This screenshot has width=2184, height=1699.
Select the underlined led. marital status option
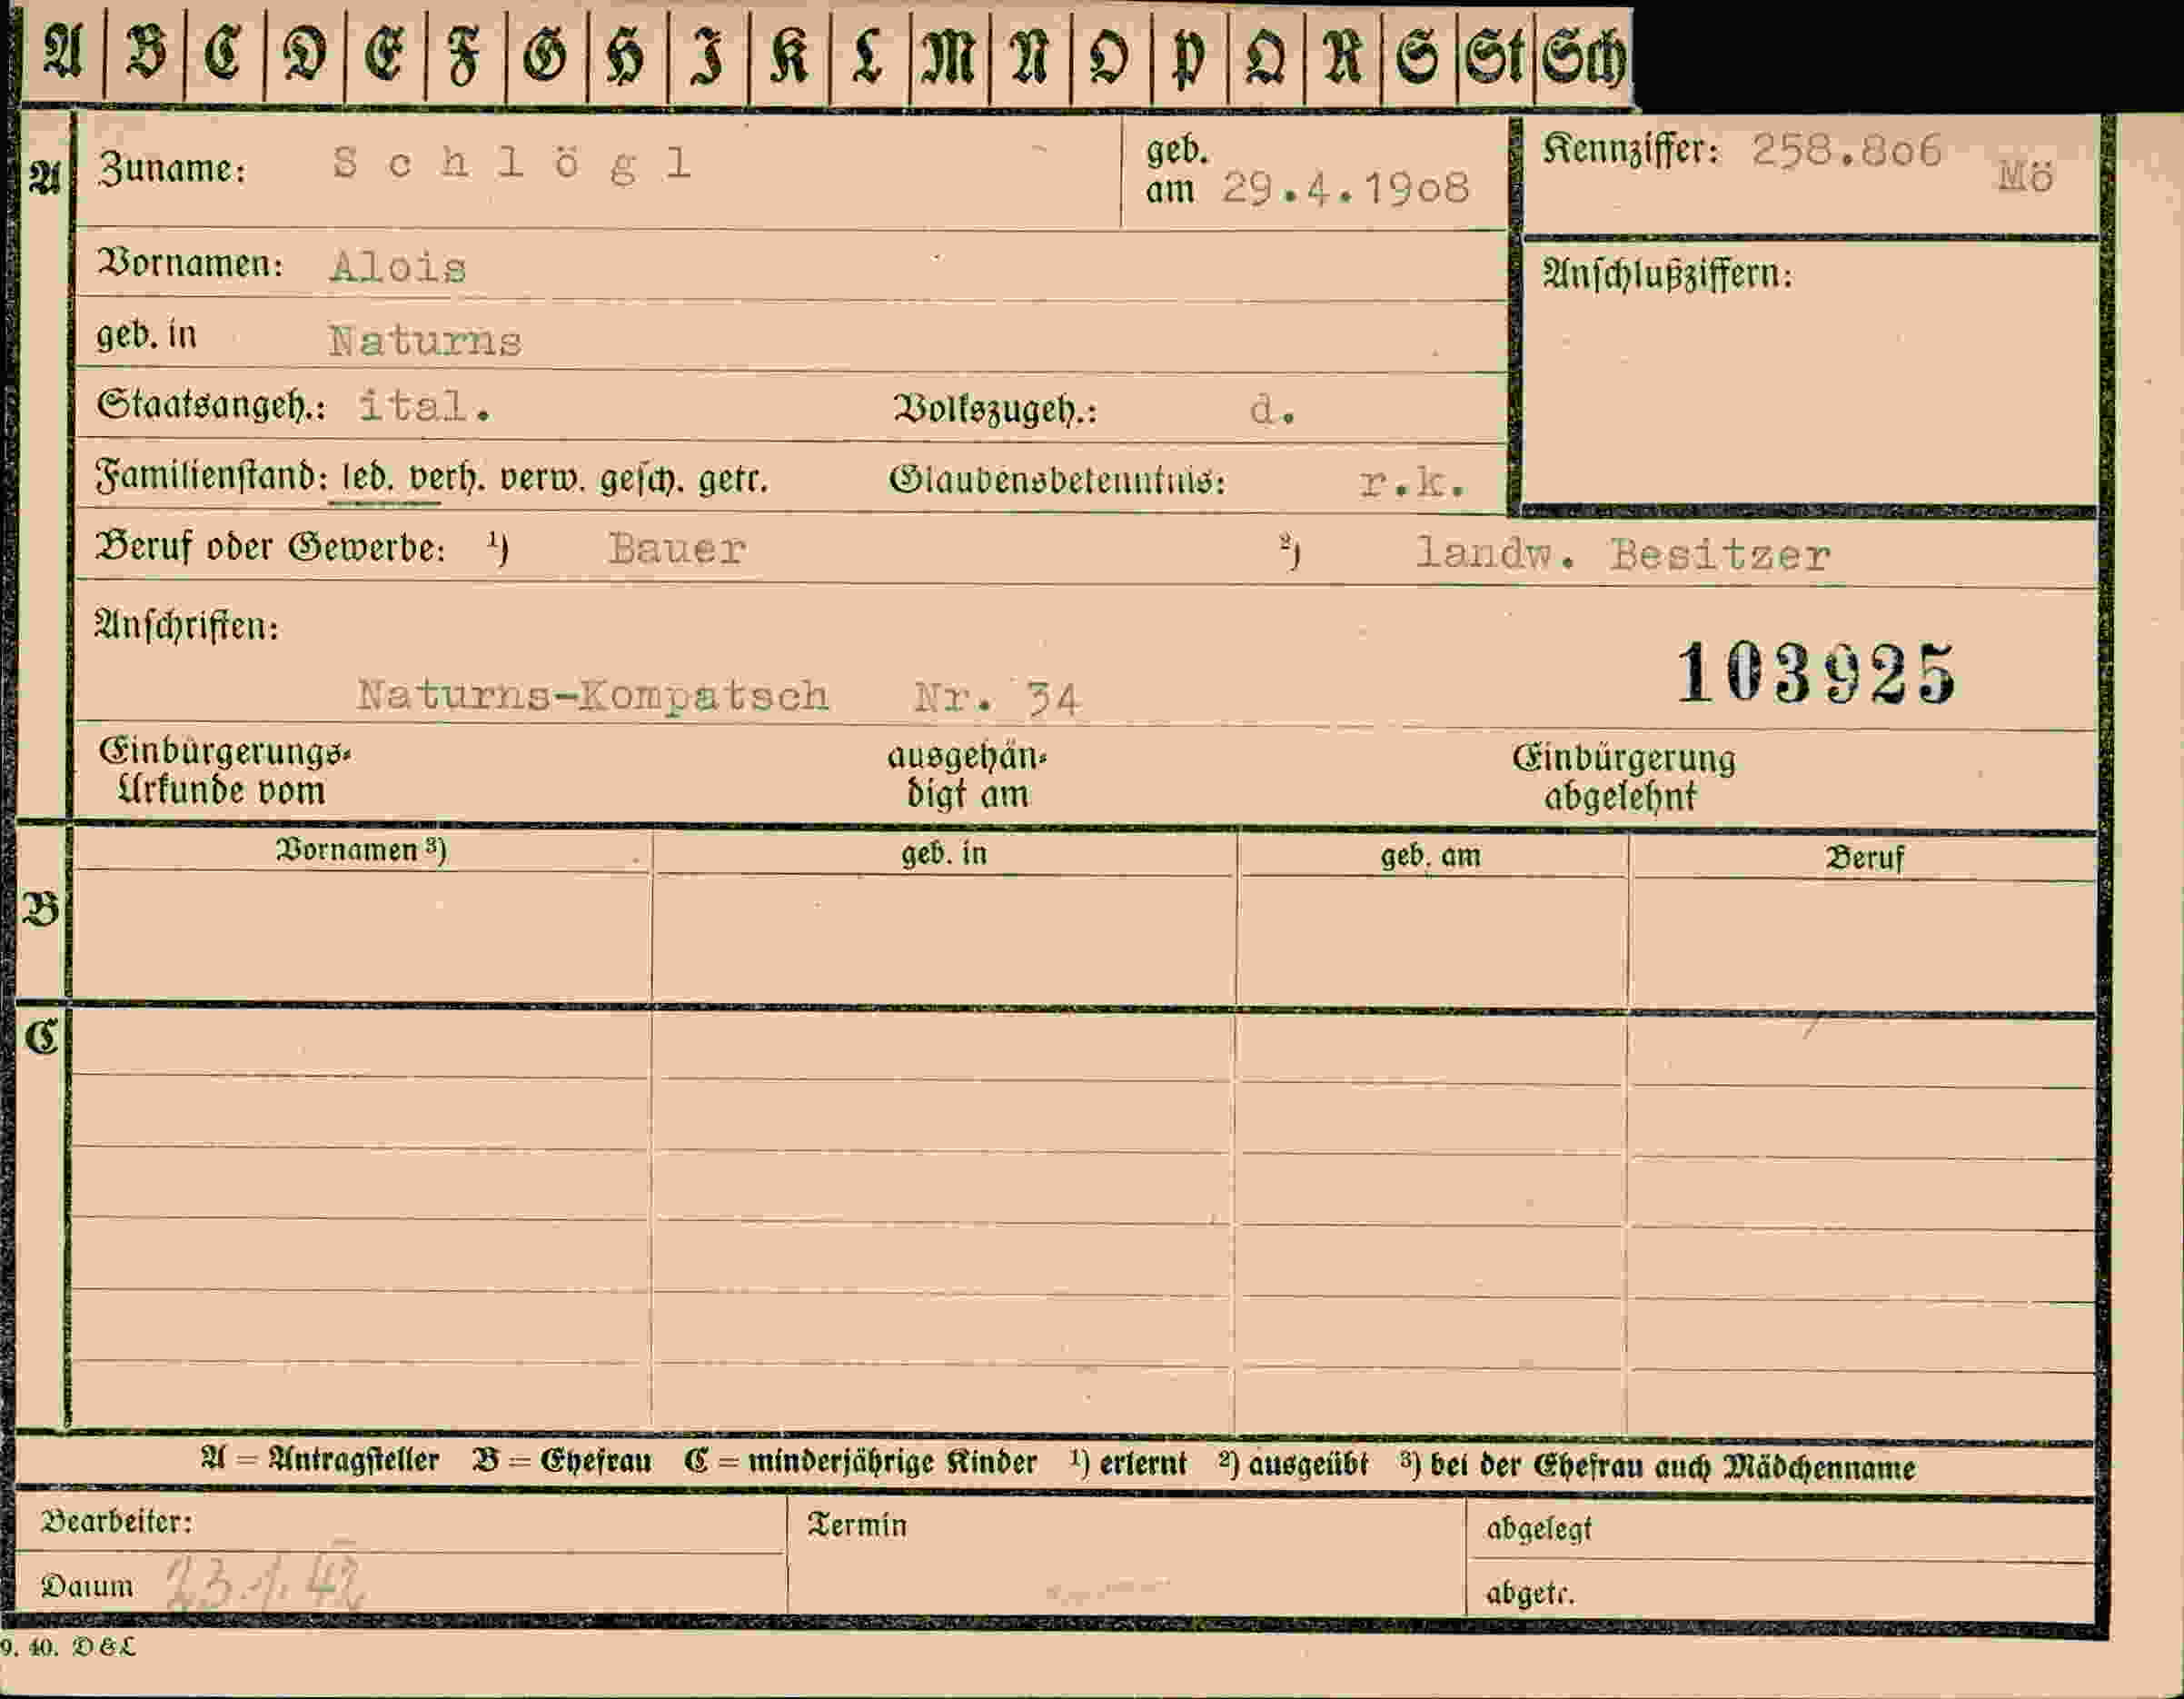pyautogui.click(x=366, y=479)
